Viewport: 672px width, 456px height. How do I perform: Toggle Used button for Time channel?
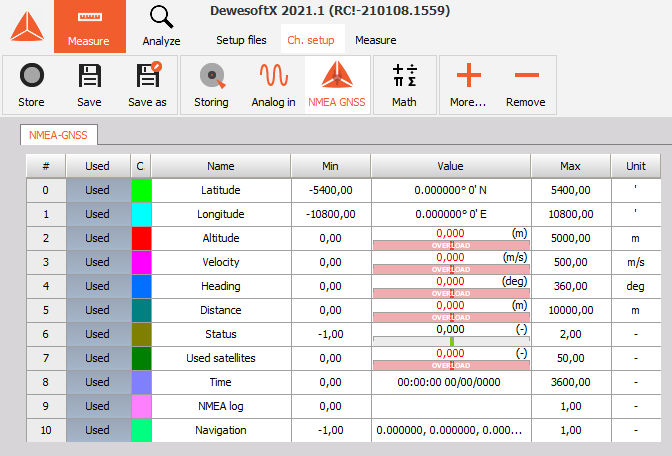point(98,382)
